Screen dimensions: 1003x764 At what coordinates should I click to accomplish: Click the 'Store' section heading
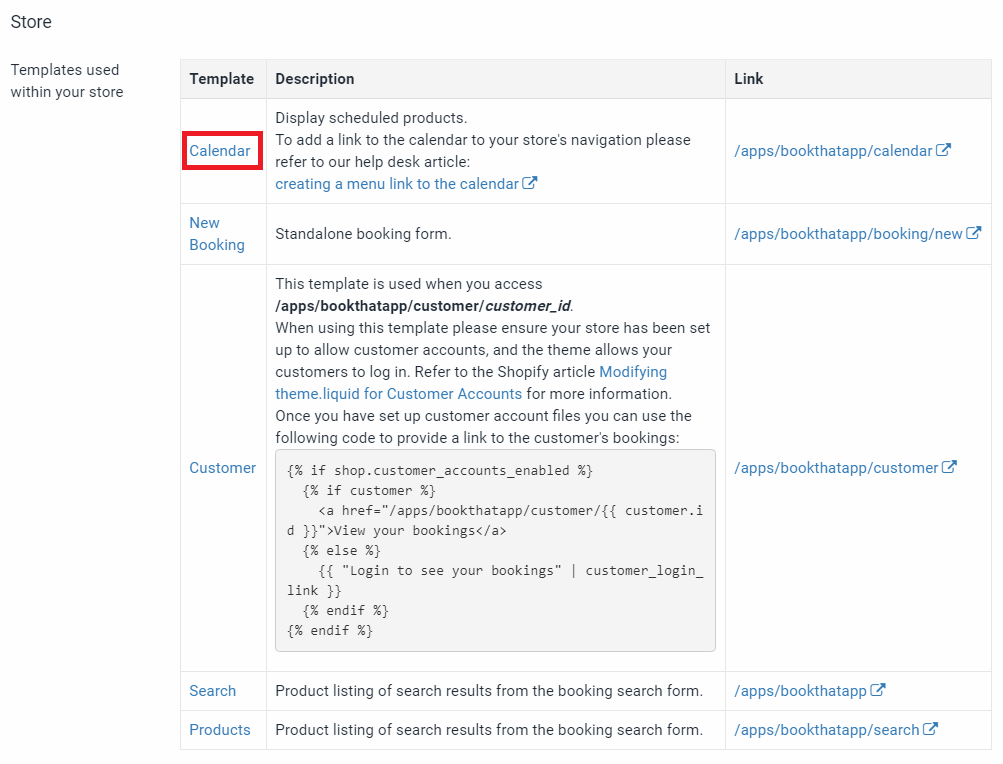31,22
